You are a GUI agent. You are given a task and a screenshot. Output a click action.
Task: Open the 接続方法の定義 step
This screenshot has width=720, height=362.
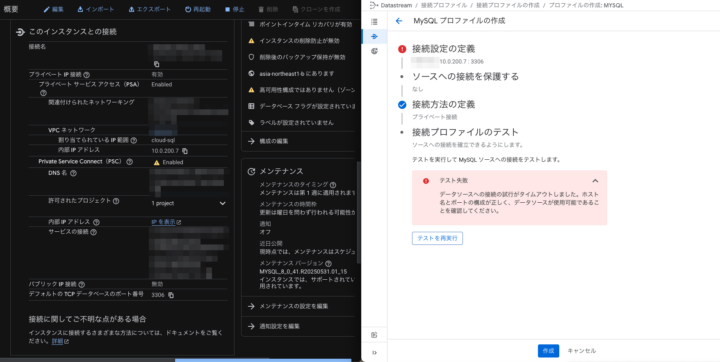444,105
